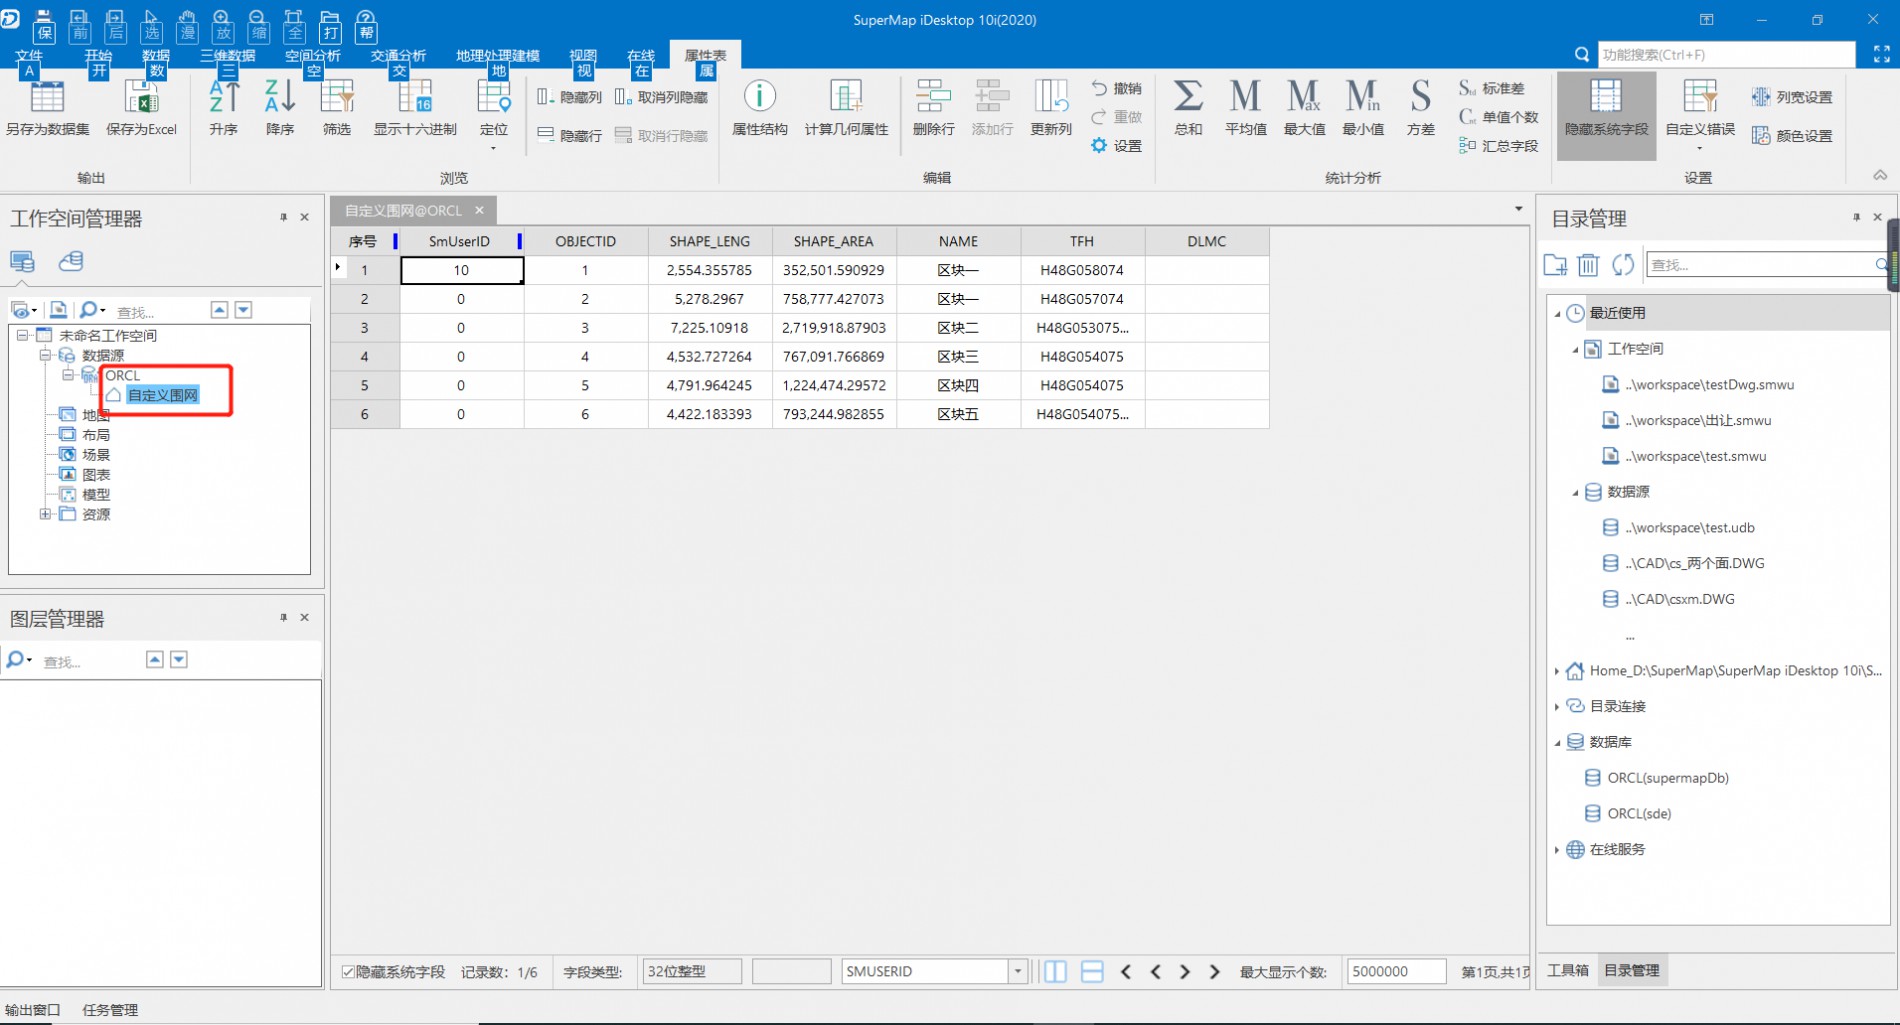Screen dimensions: 1900x1025
Task: Compute the standard deviation (标准差)
Action: pyautogui.click(x=1492, y=88)
